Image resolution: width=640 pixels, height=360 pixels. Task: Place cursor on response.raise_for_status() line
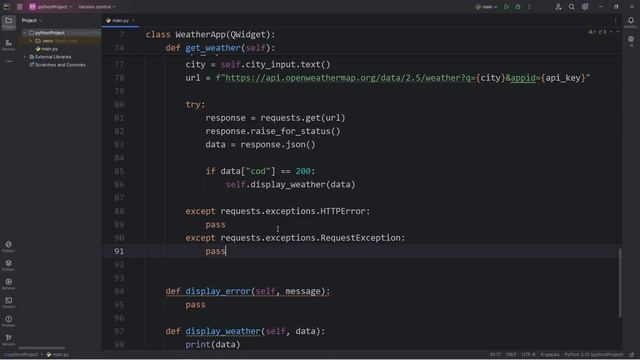273,131
